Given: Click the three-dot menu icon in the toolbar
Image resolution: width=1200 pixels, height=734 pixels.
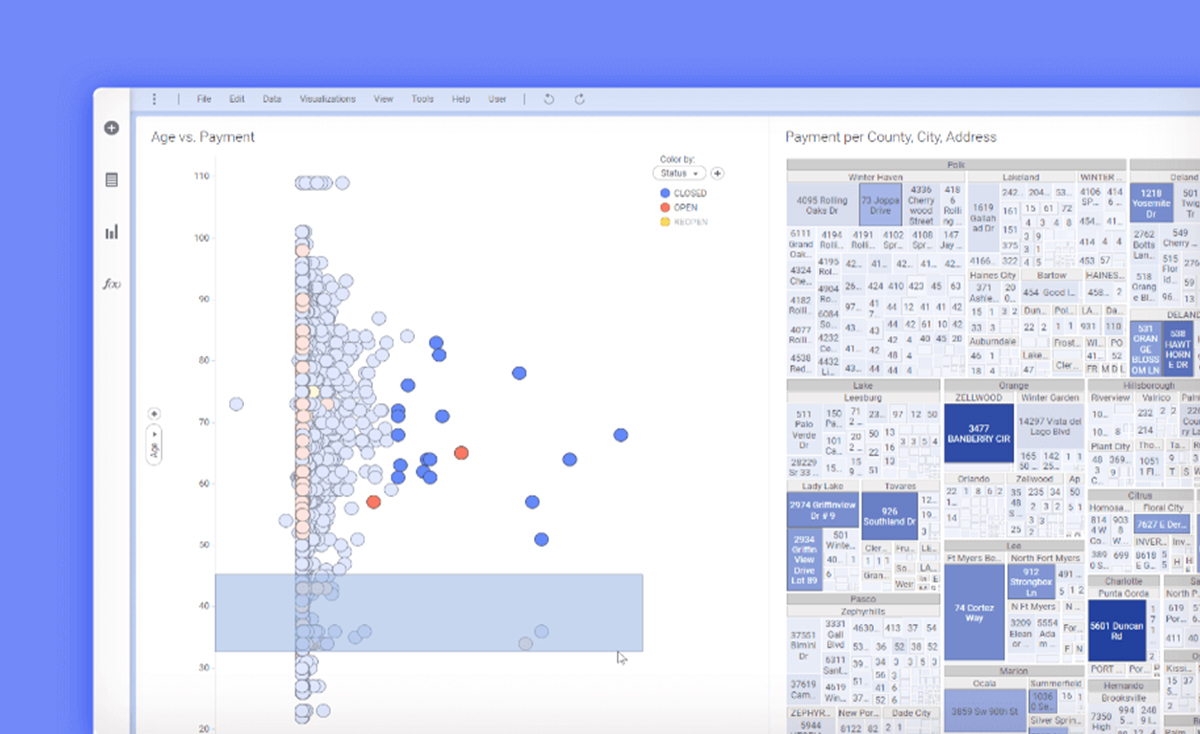Looking at the screenshot, I should click(x=154, y=99).
